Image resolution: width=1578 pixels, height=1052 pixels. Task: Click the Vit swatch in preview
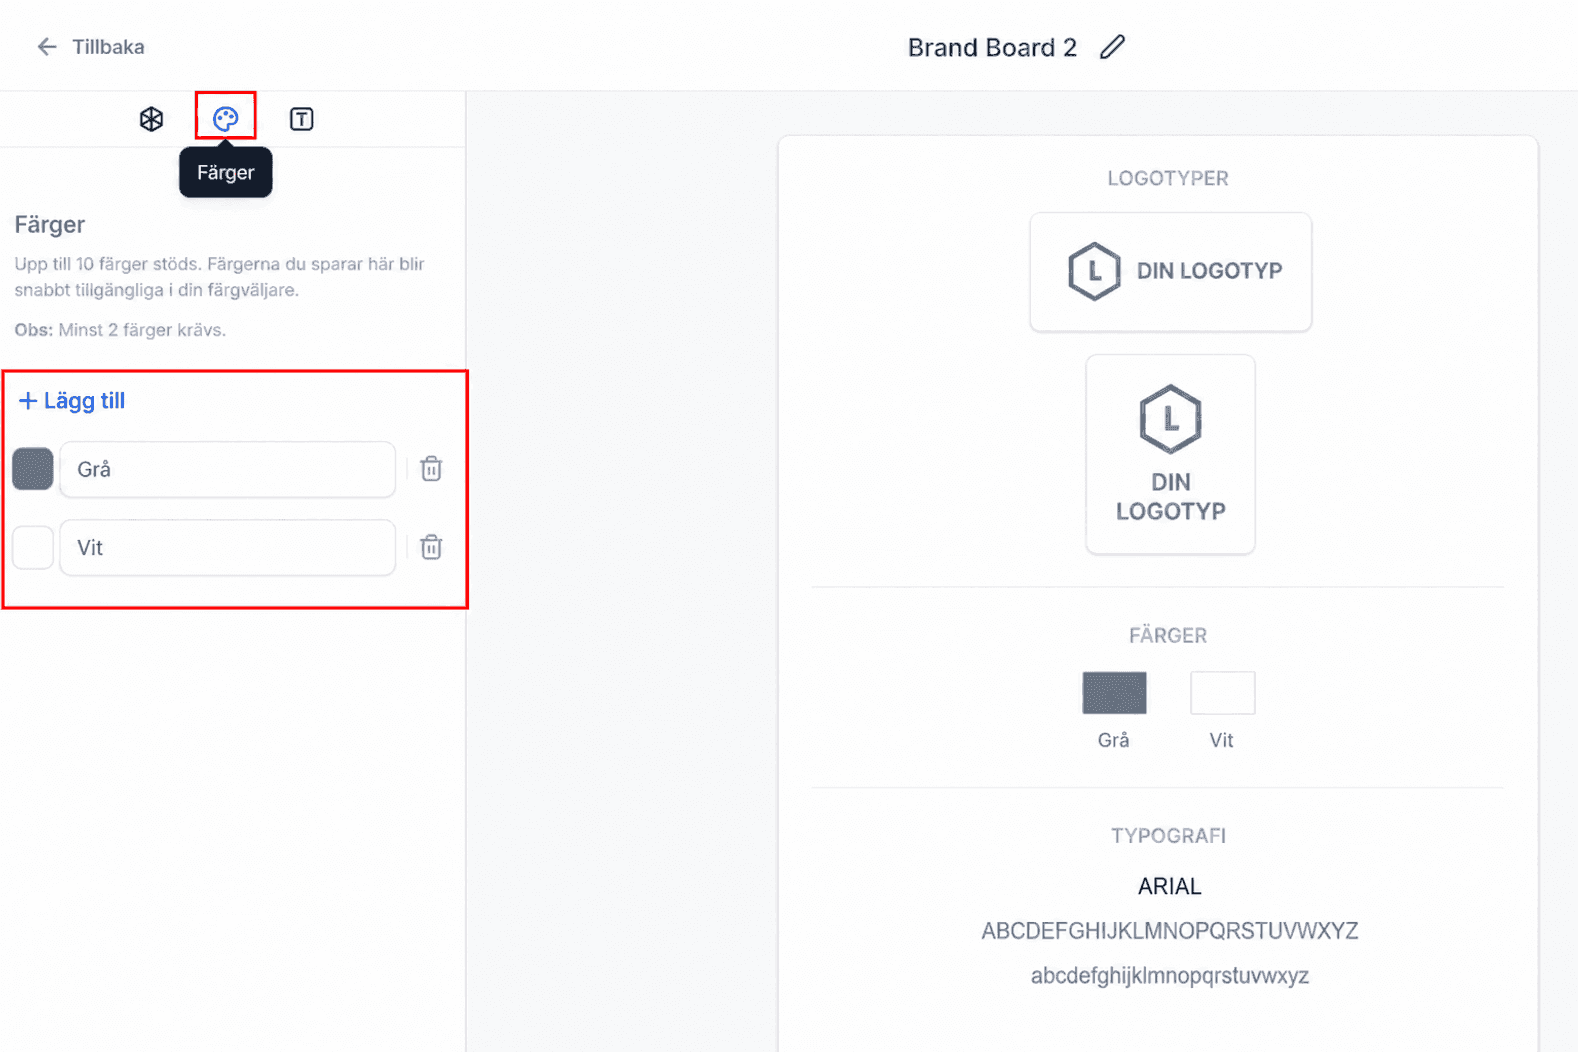pyautogui.click(x=1222, y=693)
